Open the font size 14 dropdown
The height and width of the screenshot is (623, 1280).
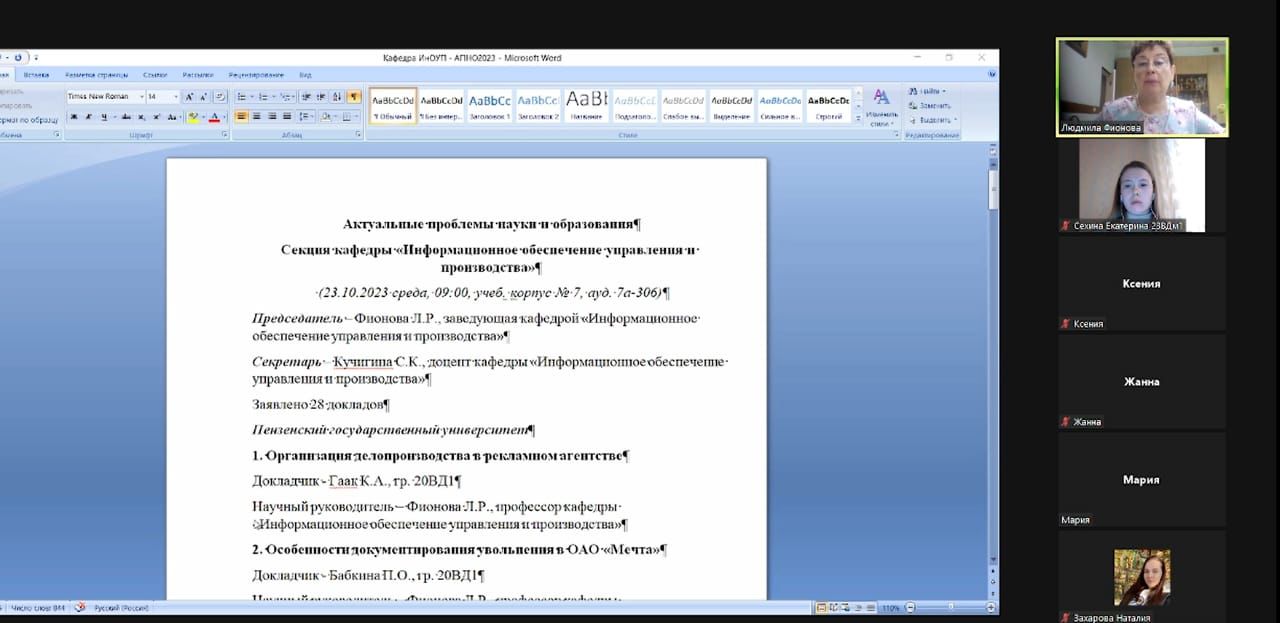[176, 97]
